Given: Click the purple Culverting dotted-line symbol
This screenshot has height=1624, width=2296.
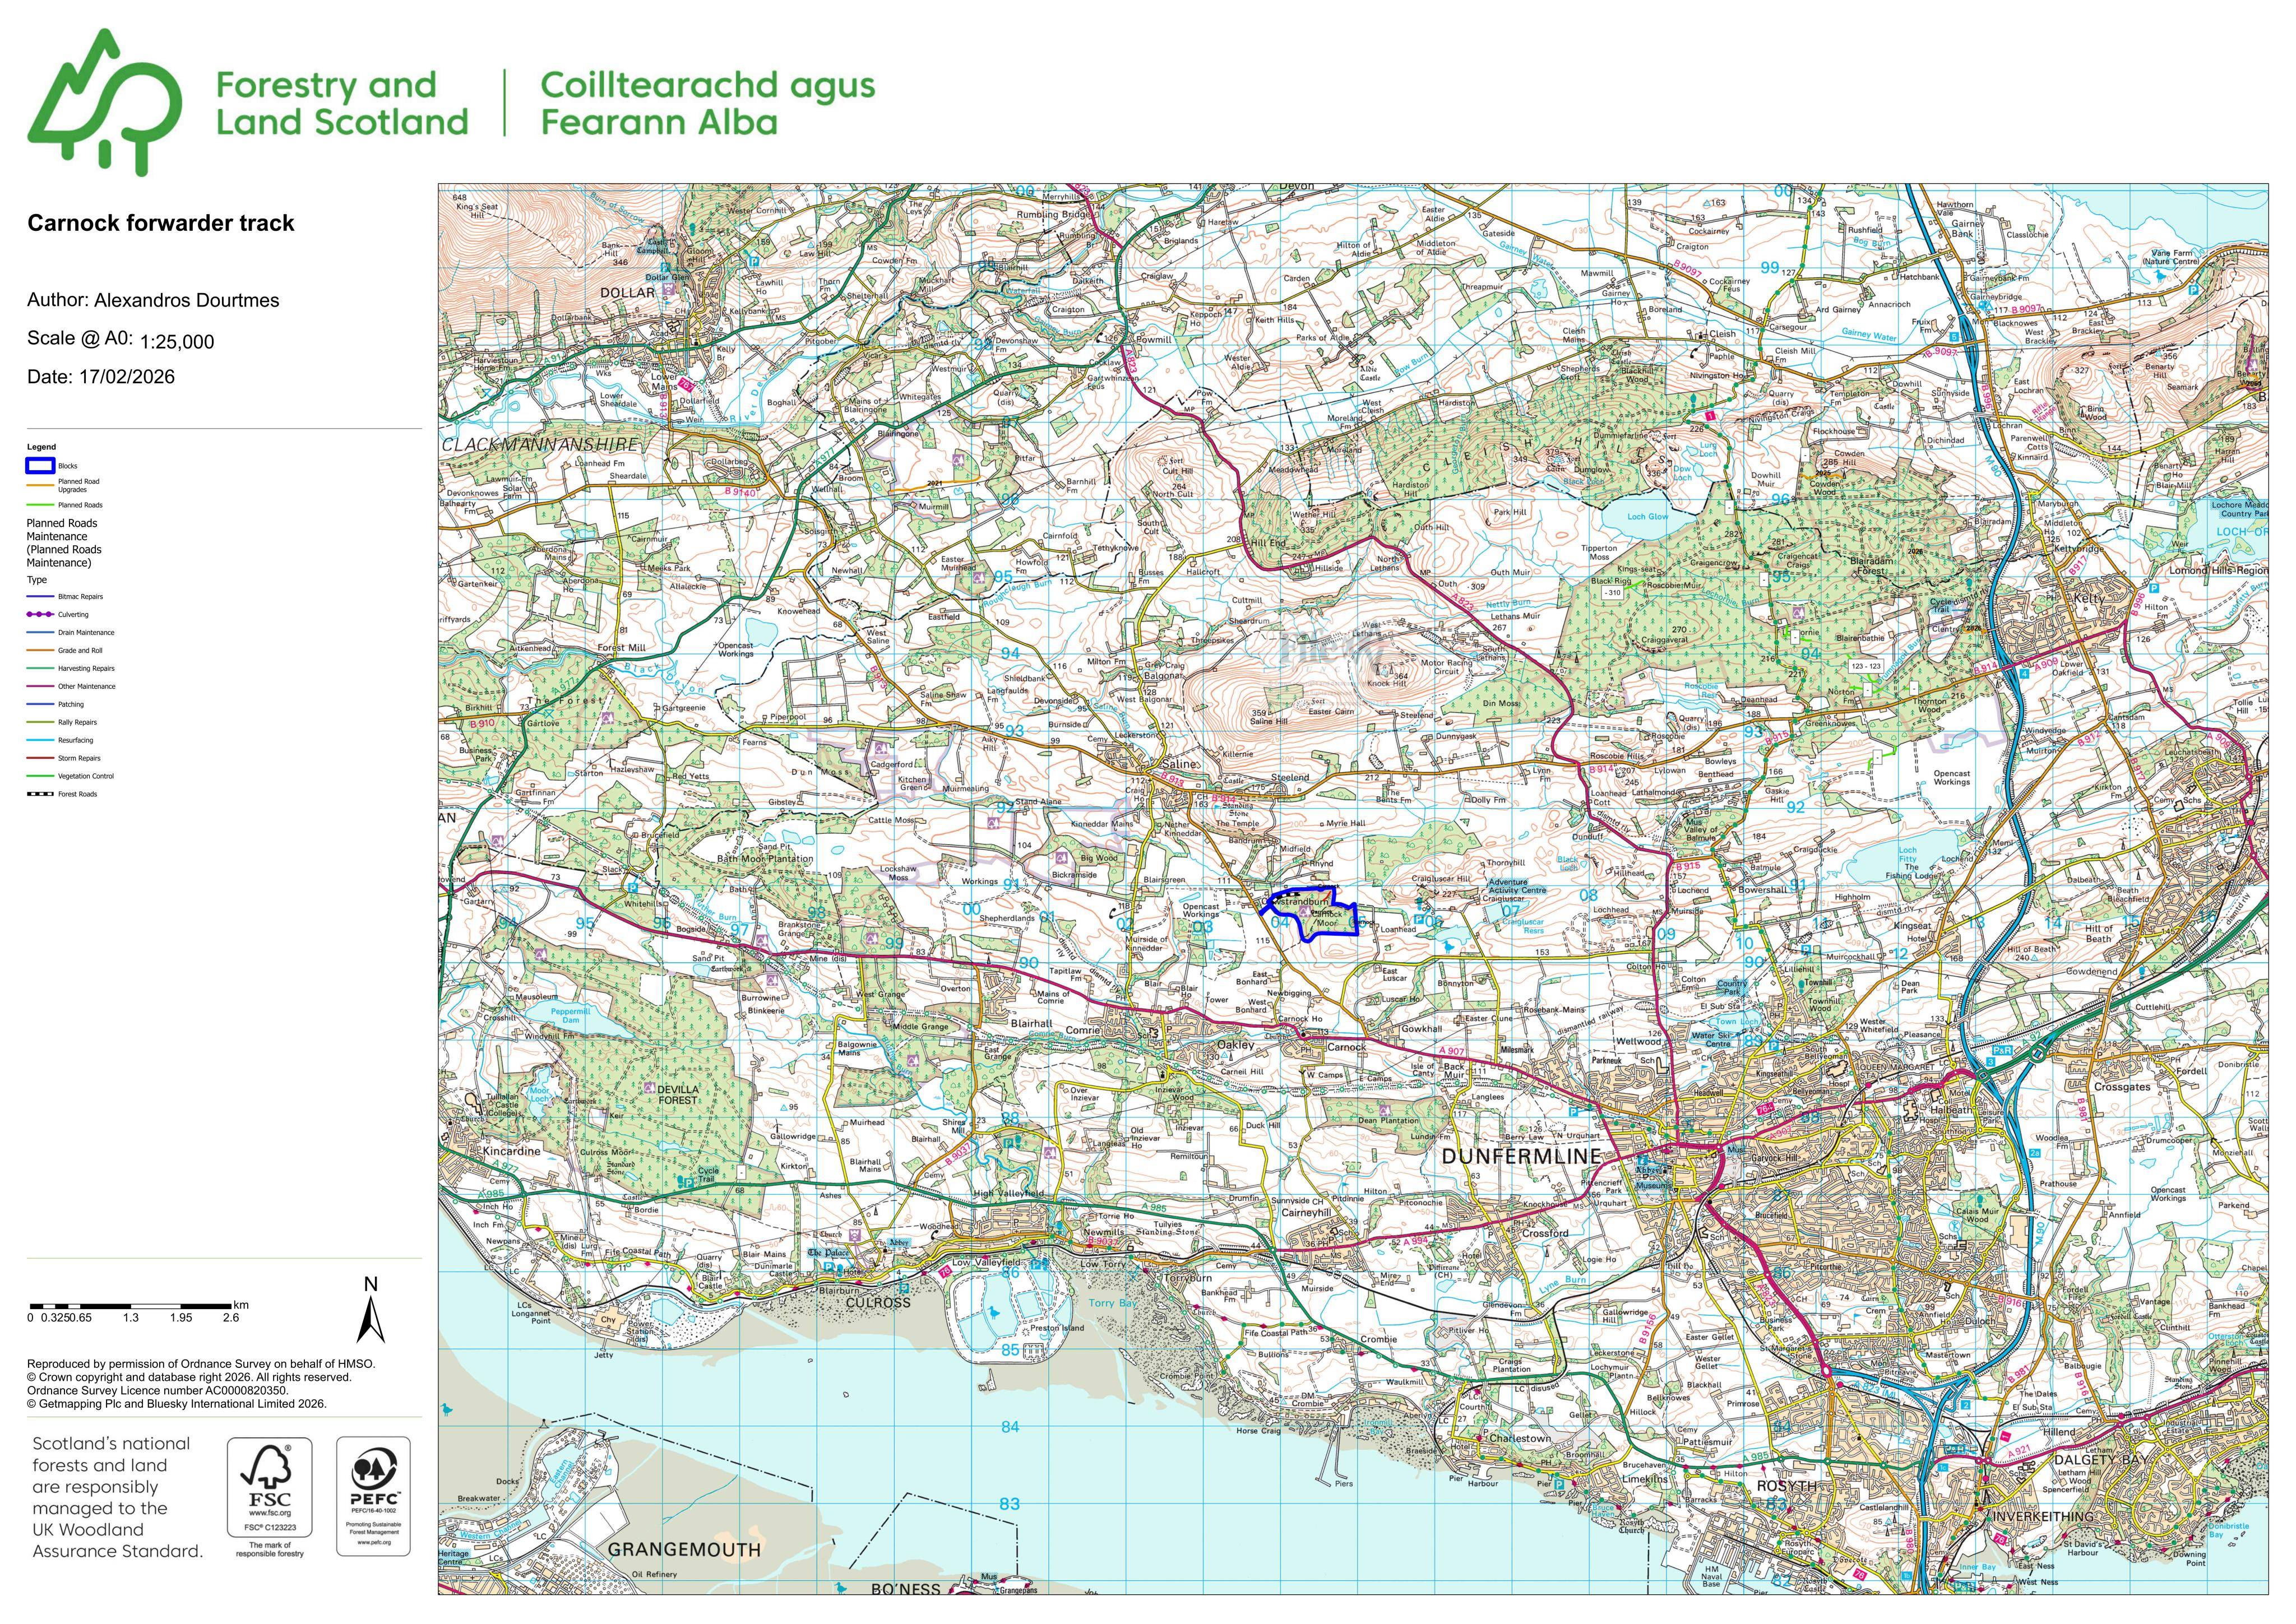Looking at the screenshot, I should [x=40, y=615].
